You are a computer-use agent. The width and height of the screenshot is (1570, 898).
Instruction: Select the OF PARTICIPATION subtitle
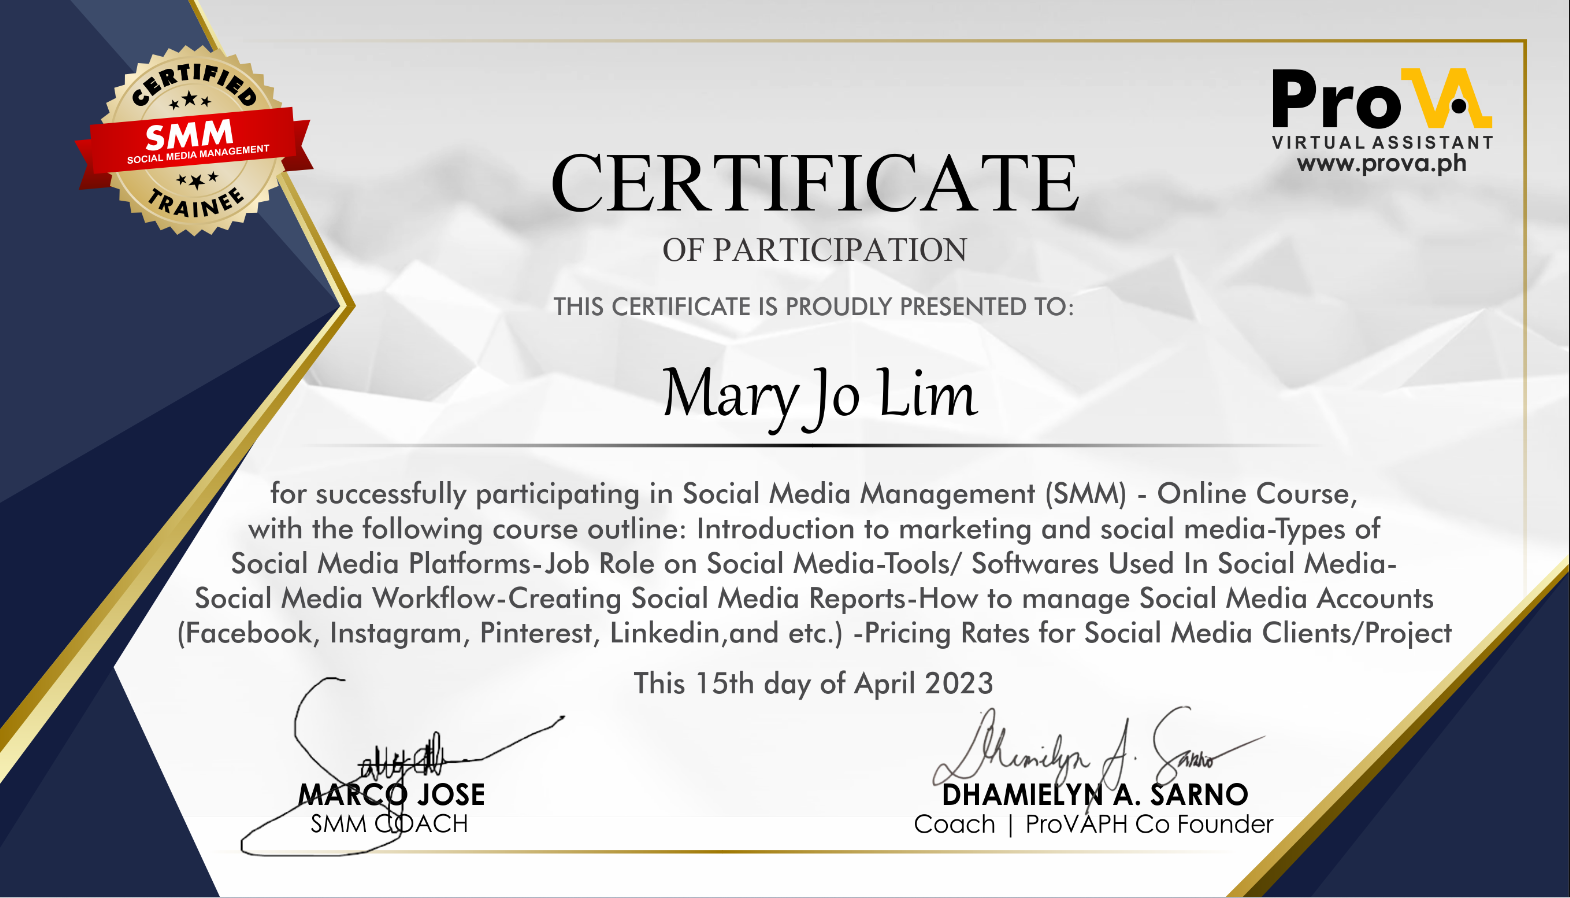815,250
